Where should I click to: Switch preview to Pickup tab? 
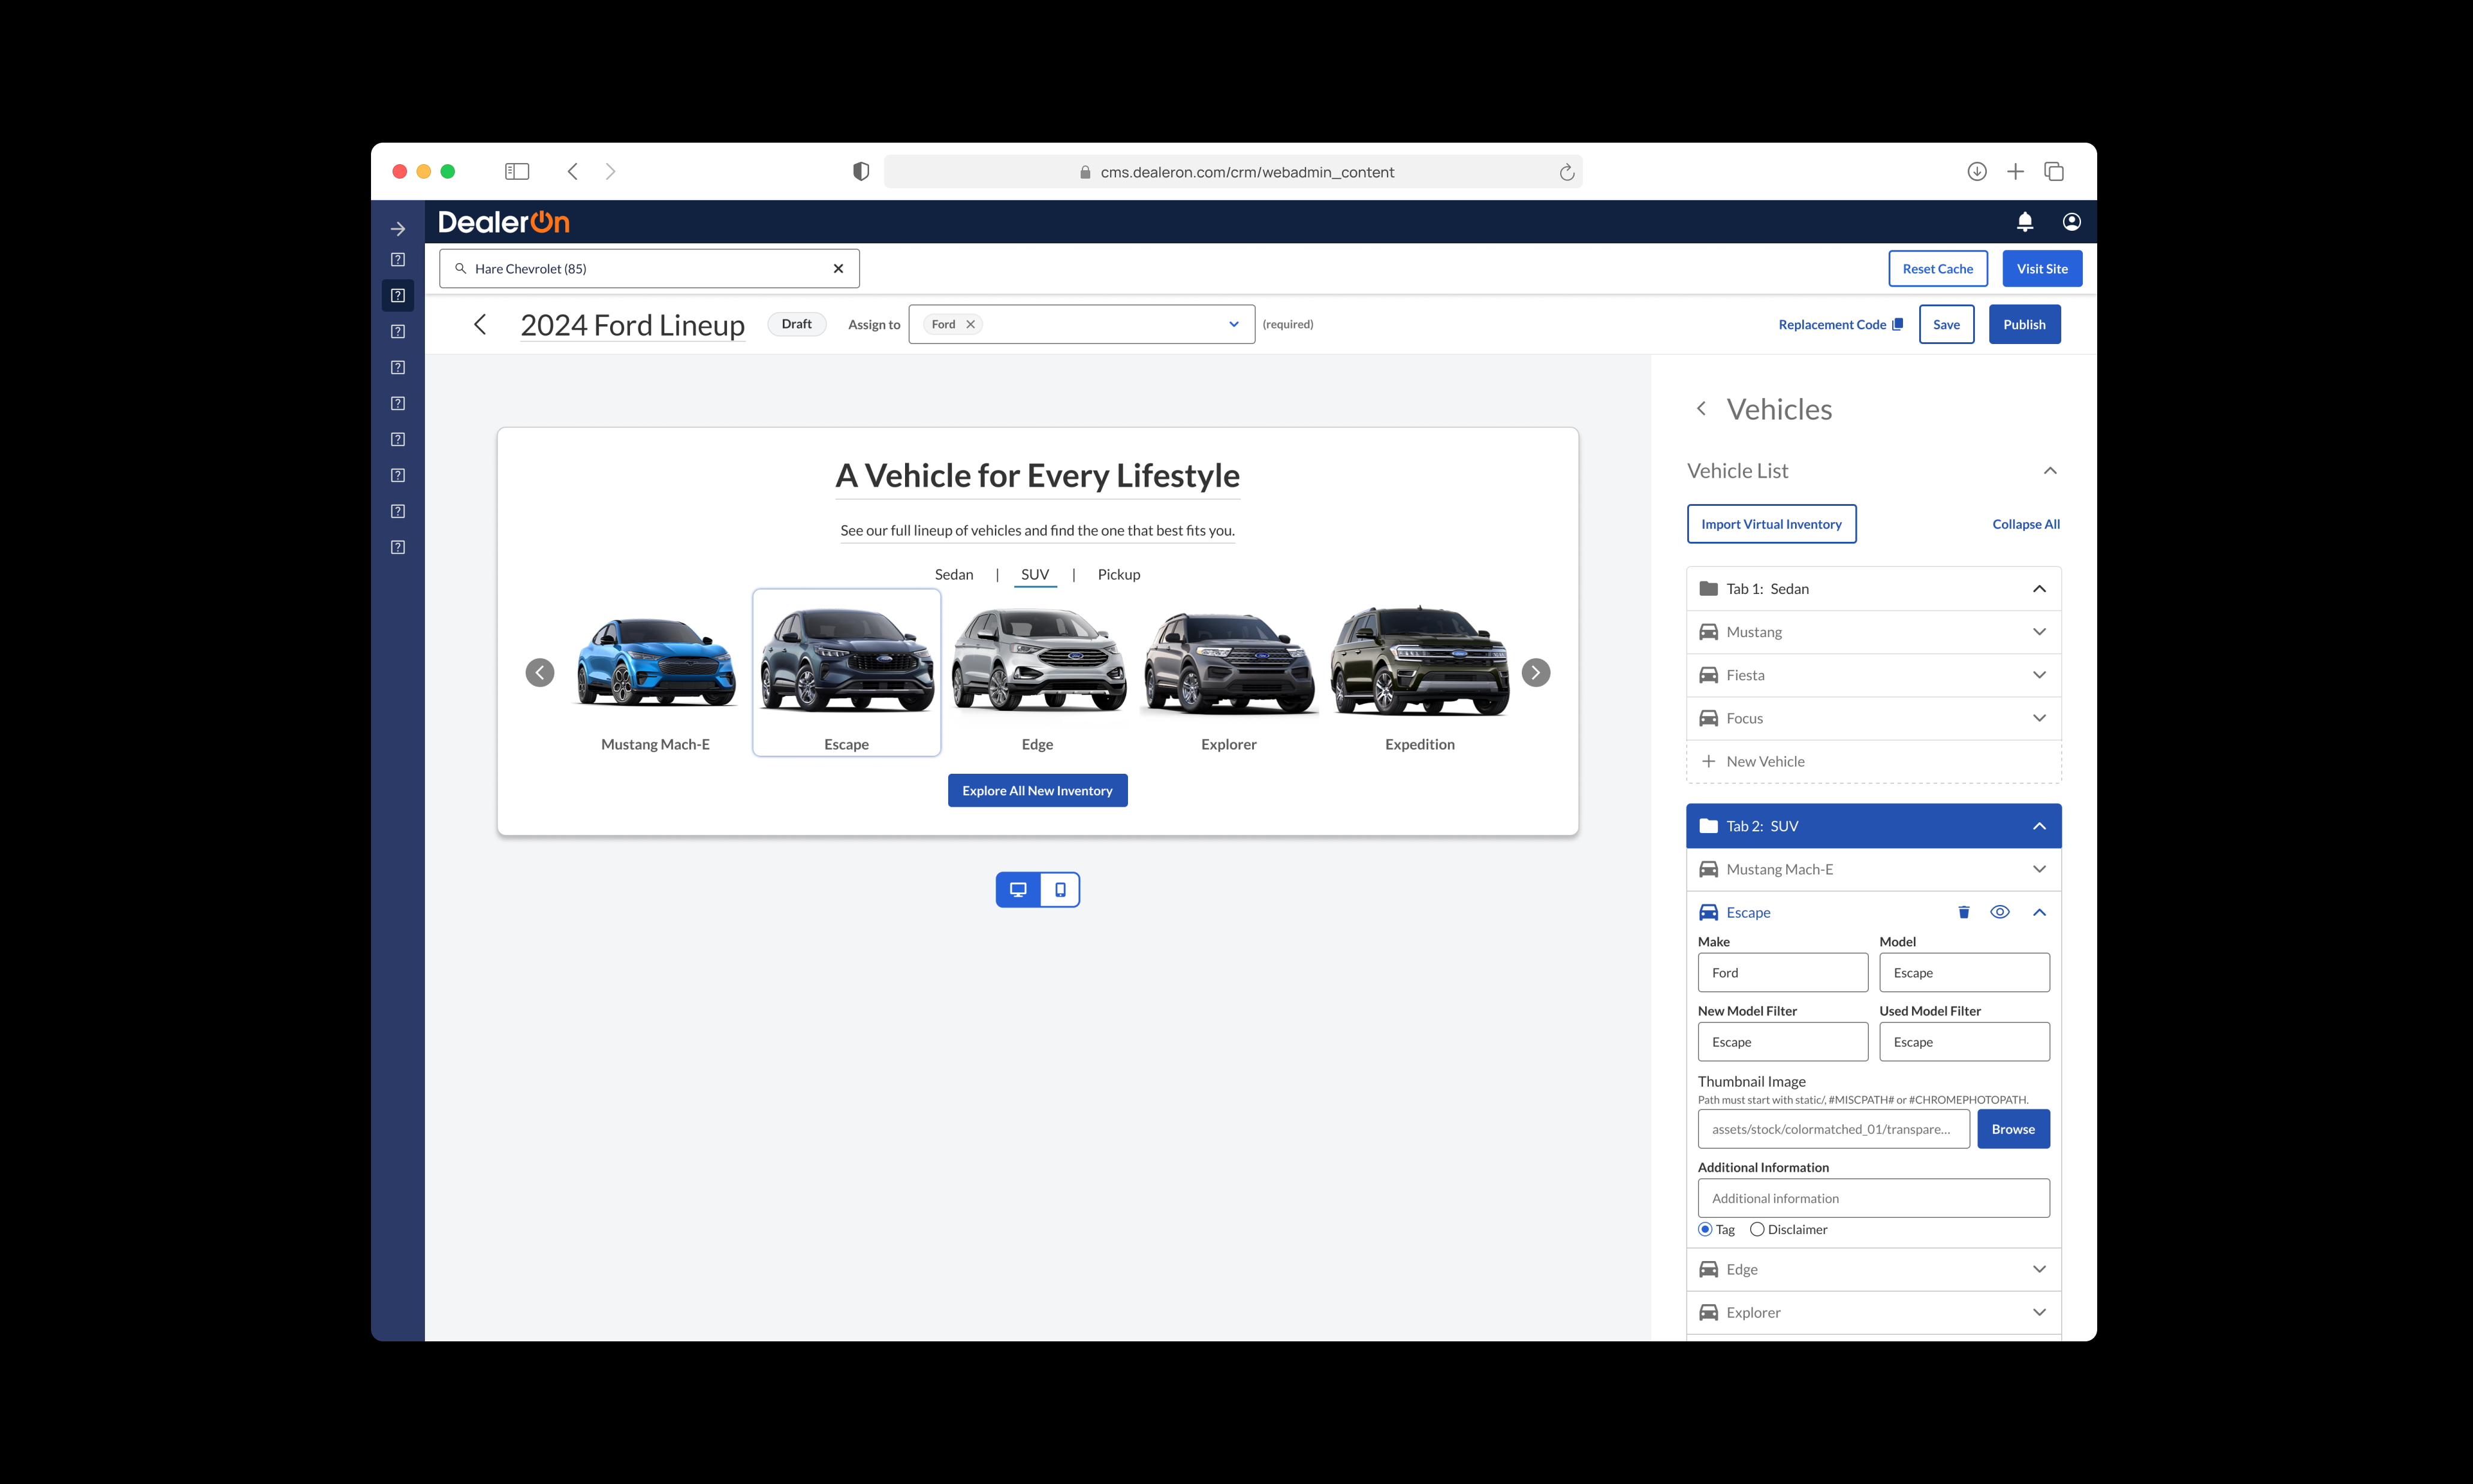pos(1119,574)
